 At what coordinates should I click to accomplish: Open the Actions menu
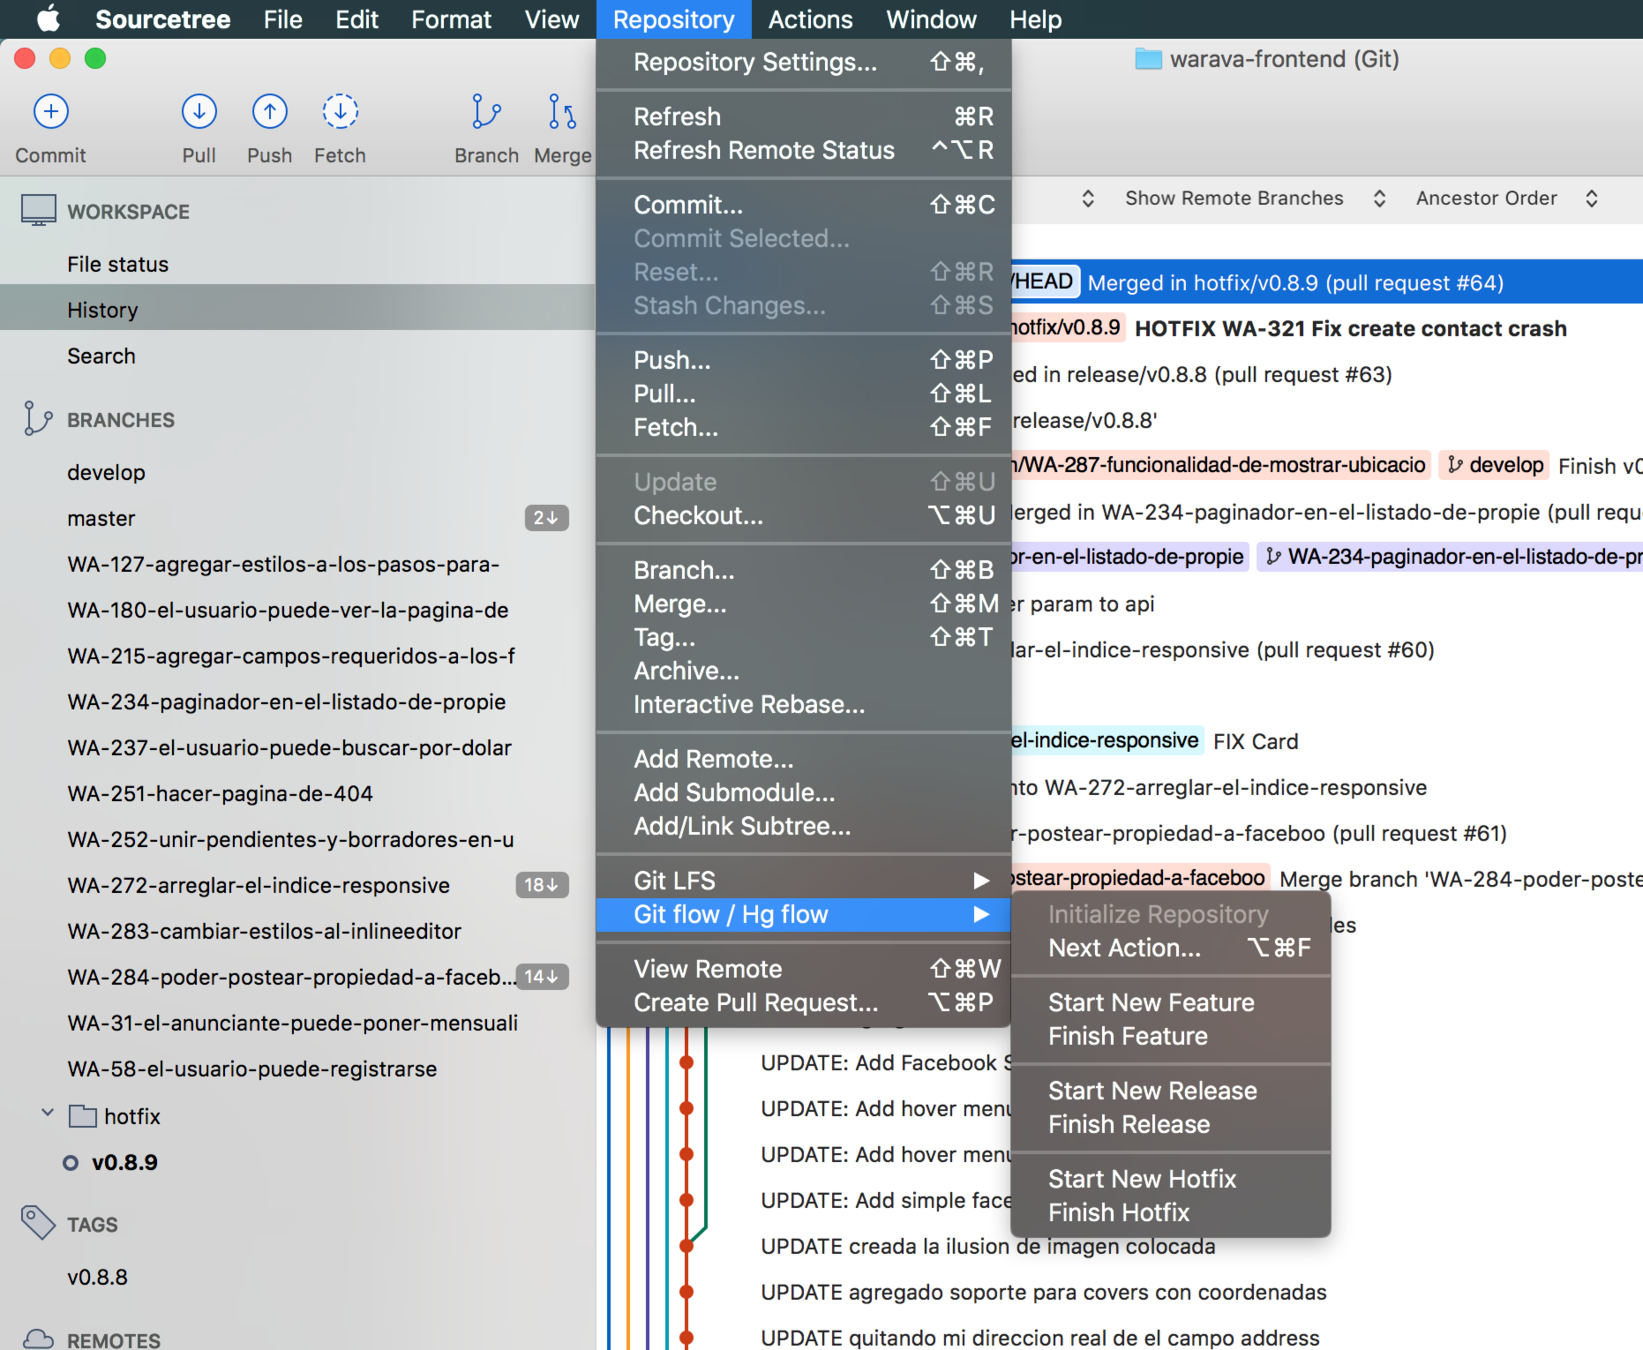[810, 19]
